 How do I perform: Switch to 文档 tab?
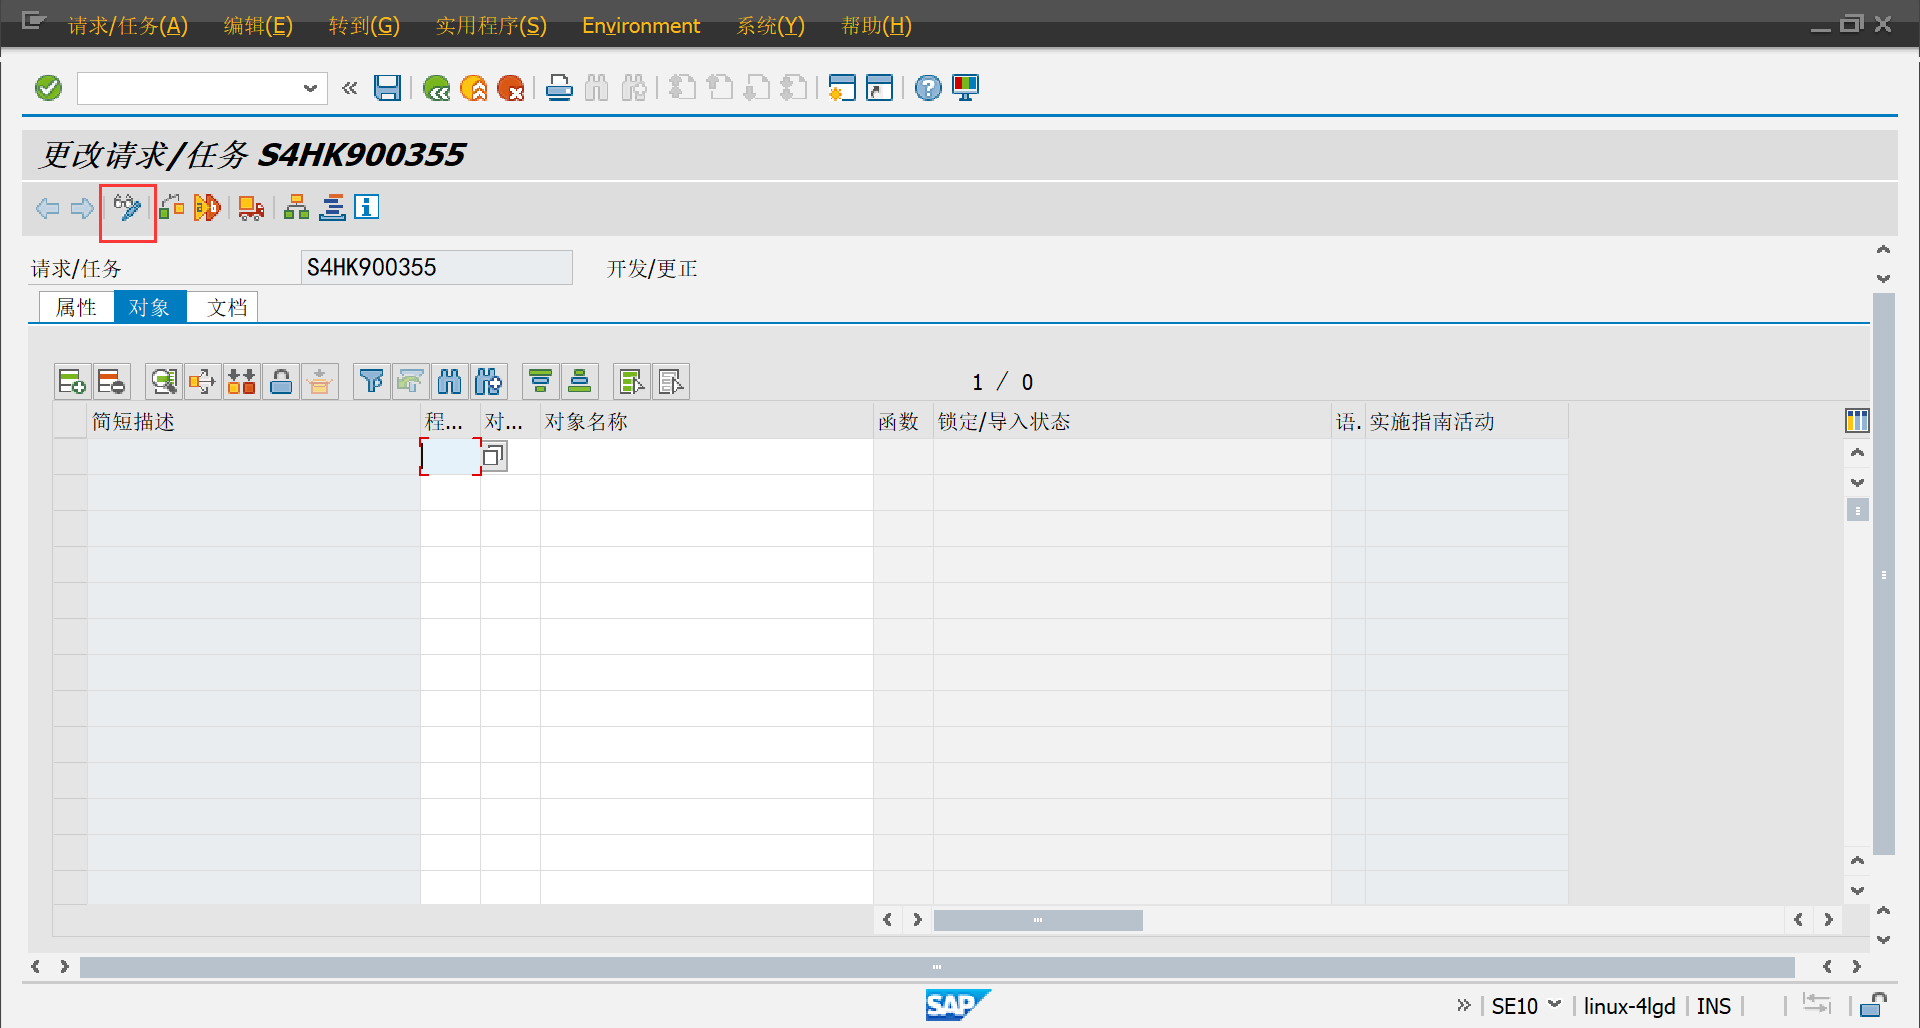pos(223,307)
